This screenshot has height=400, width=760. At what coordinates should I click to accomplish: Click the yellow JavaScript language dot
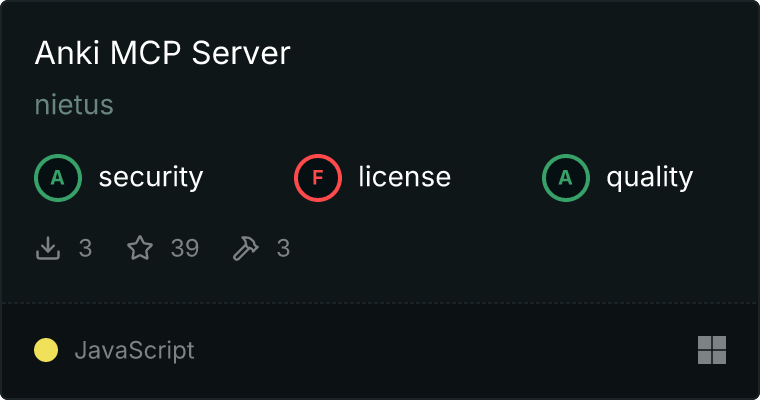click(46, 350)
